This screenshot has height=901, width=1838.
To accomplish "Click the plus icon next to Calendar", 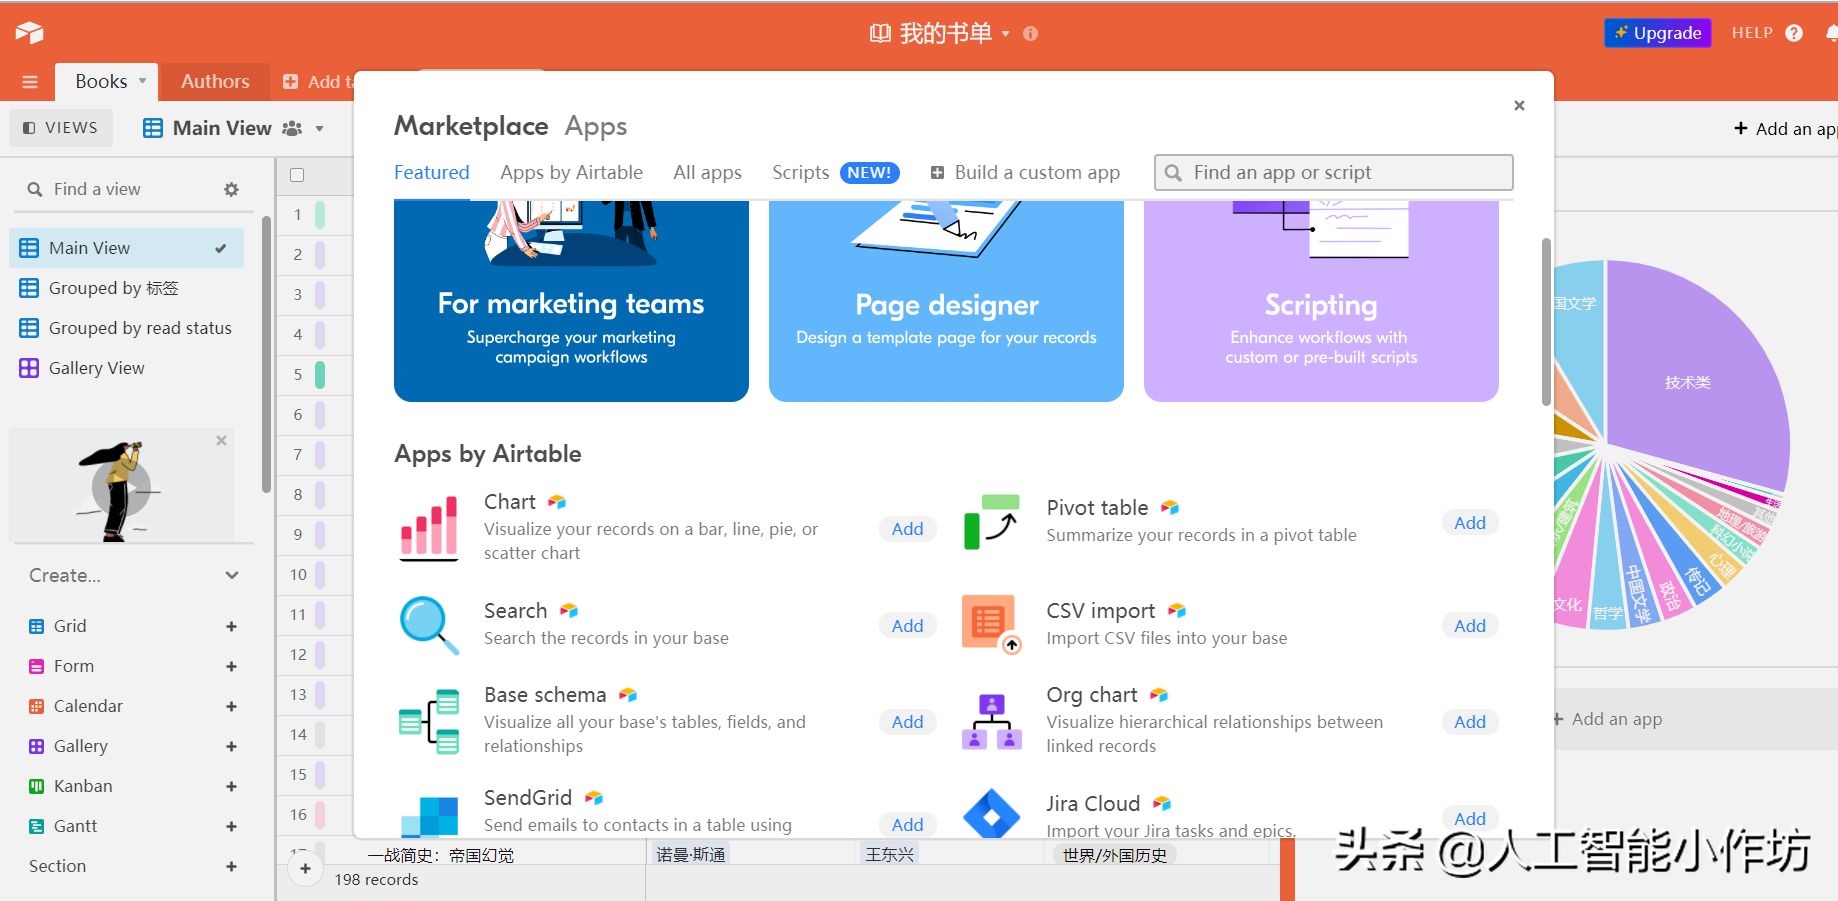I will (231, 706).
